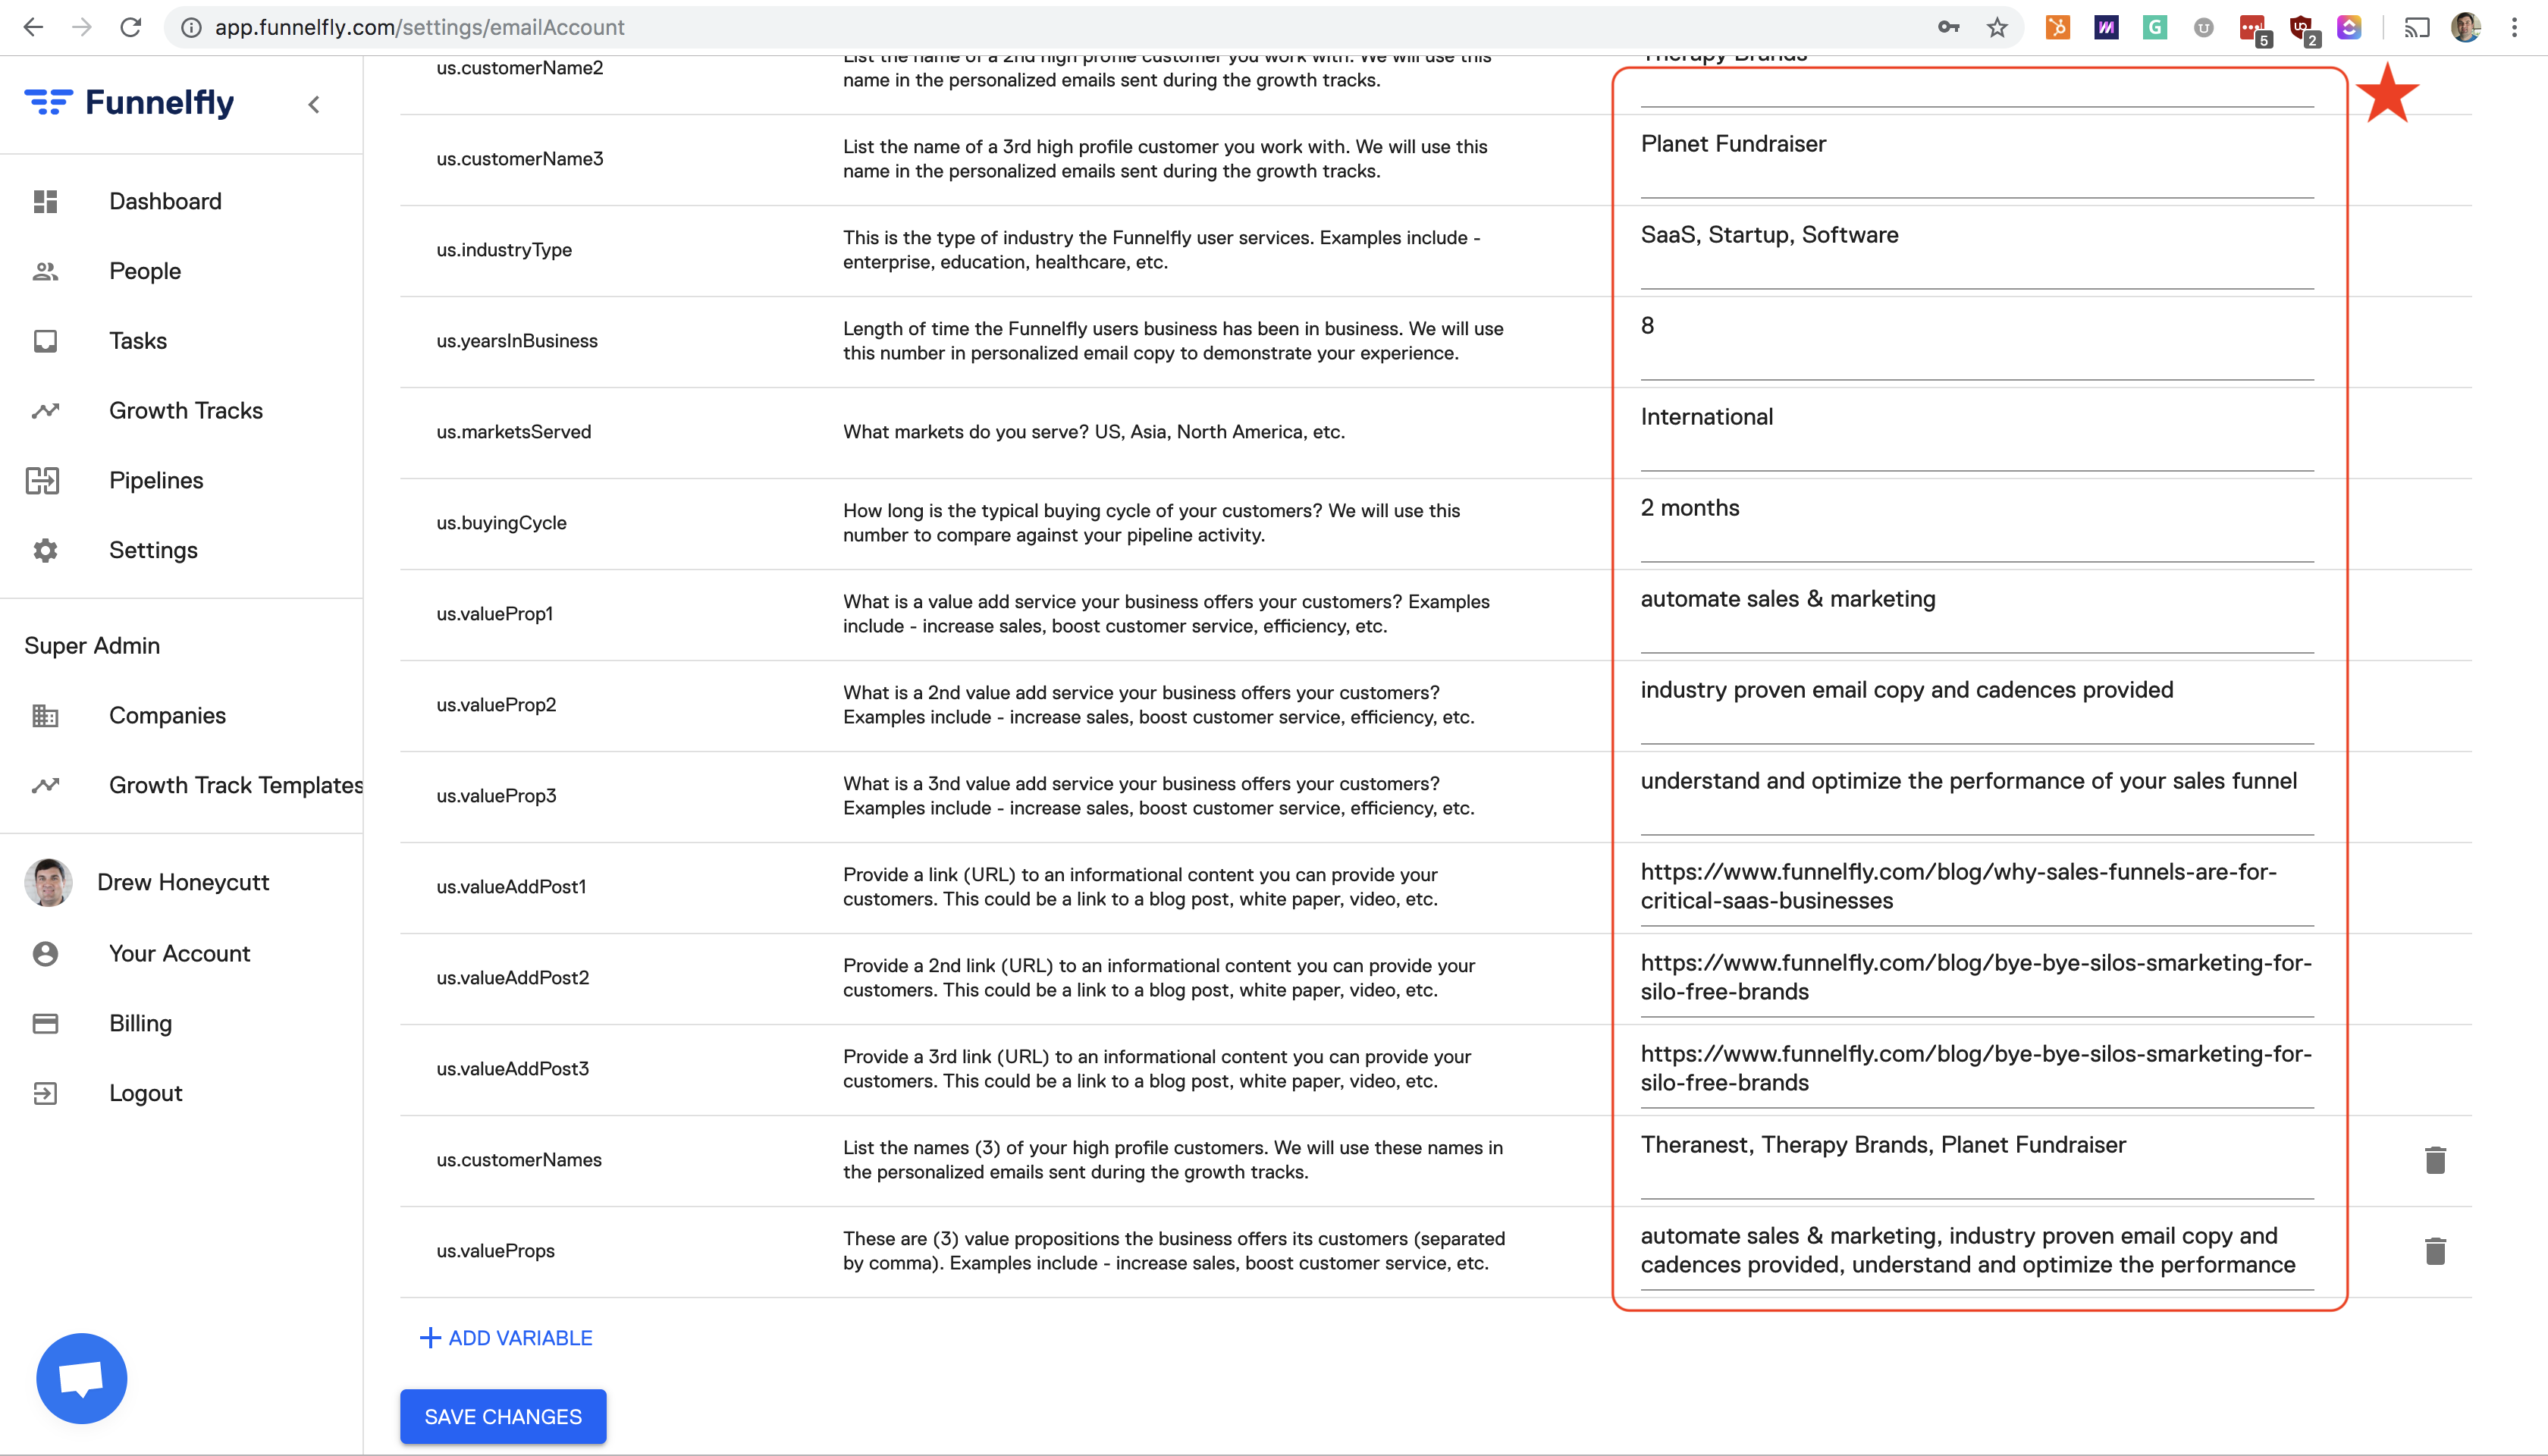Click the Growth Tracks chart icon
2548x1456 pixels.
click(45, 410)
